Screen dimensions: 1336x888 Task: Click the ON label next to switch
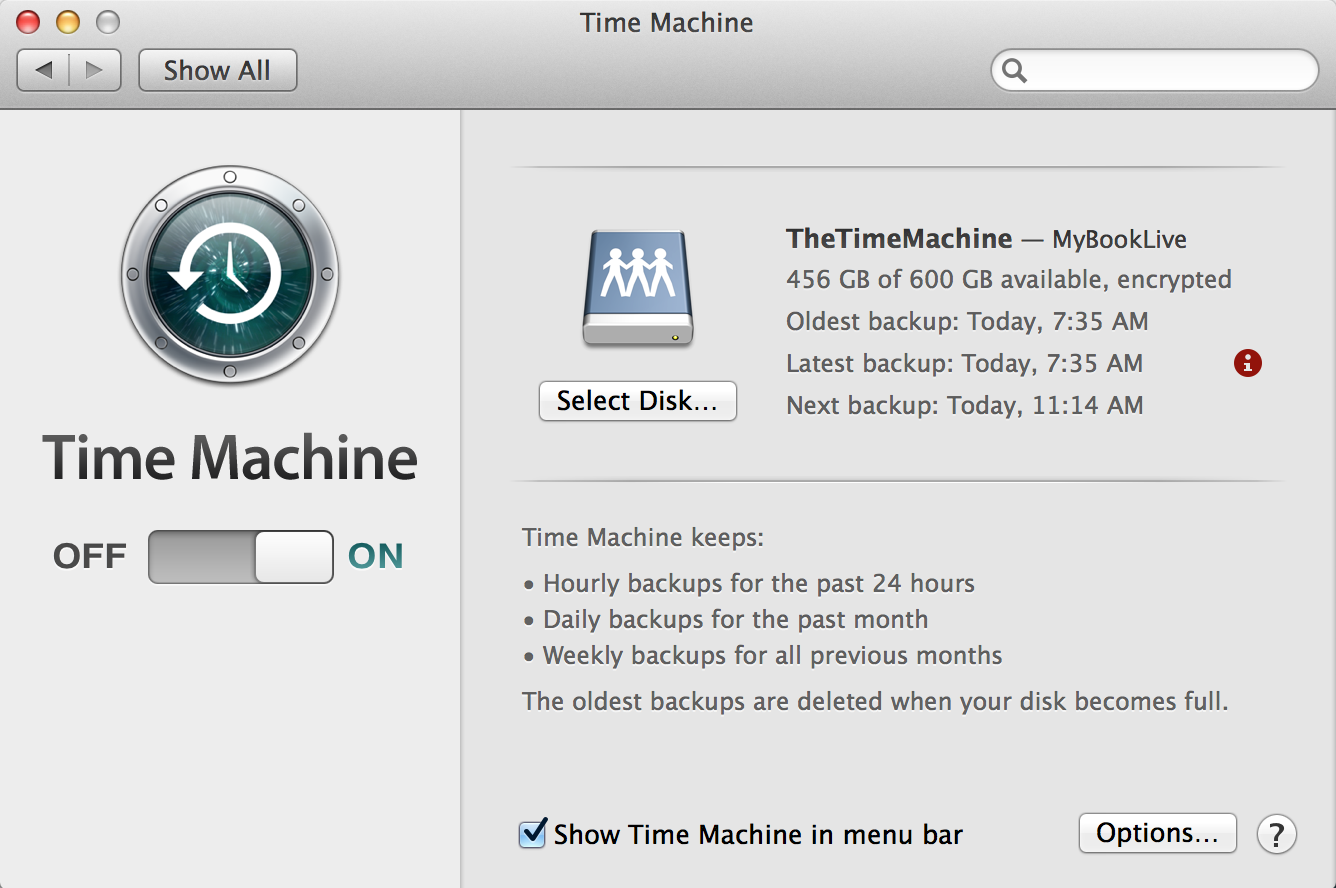[x=376, y=556]
